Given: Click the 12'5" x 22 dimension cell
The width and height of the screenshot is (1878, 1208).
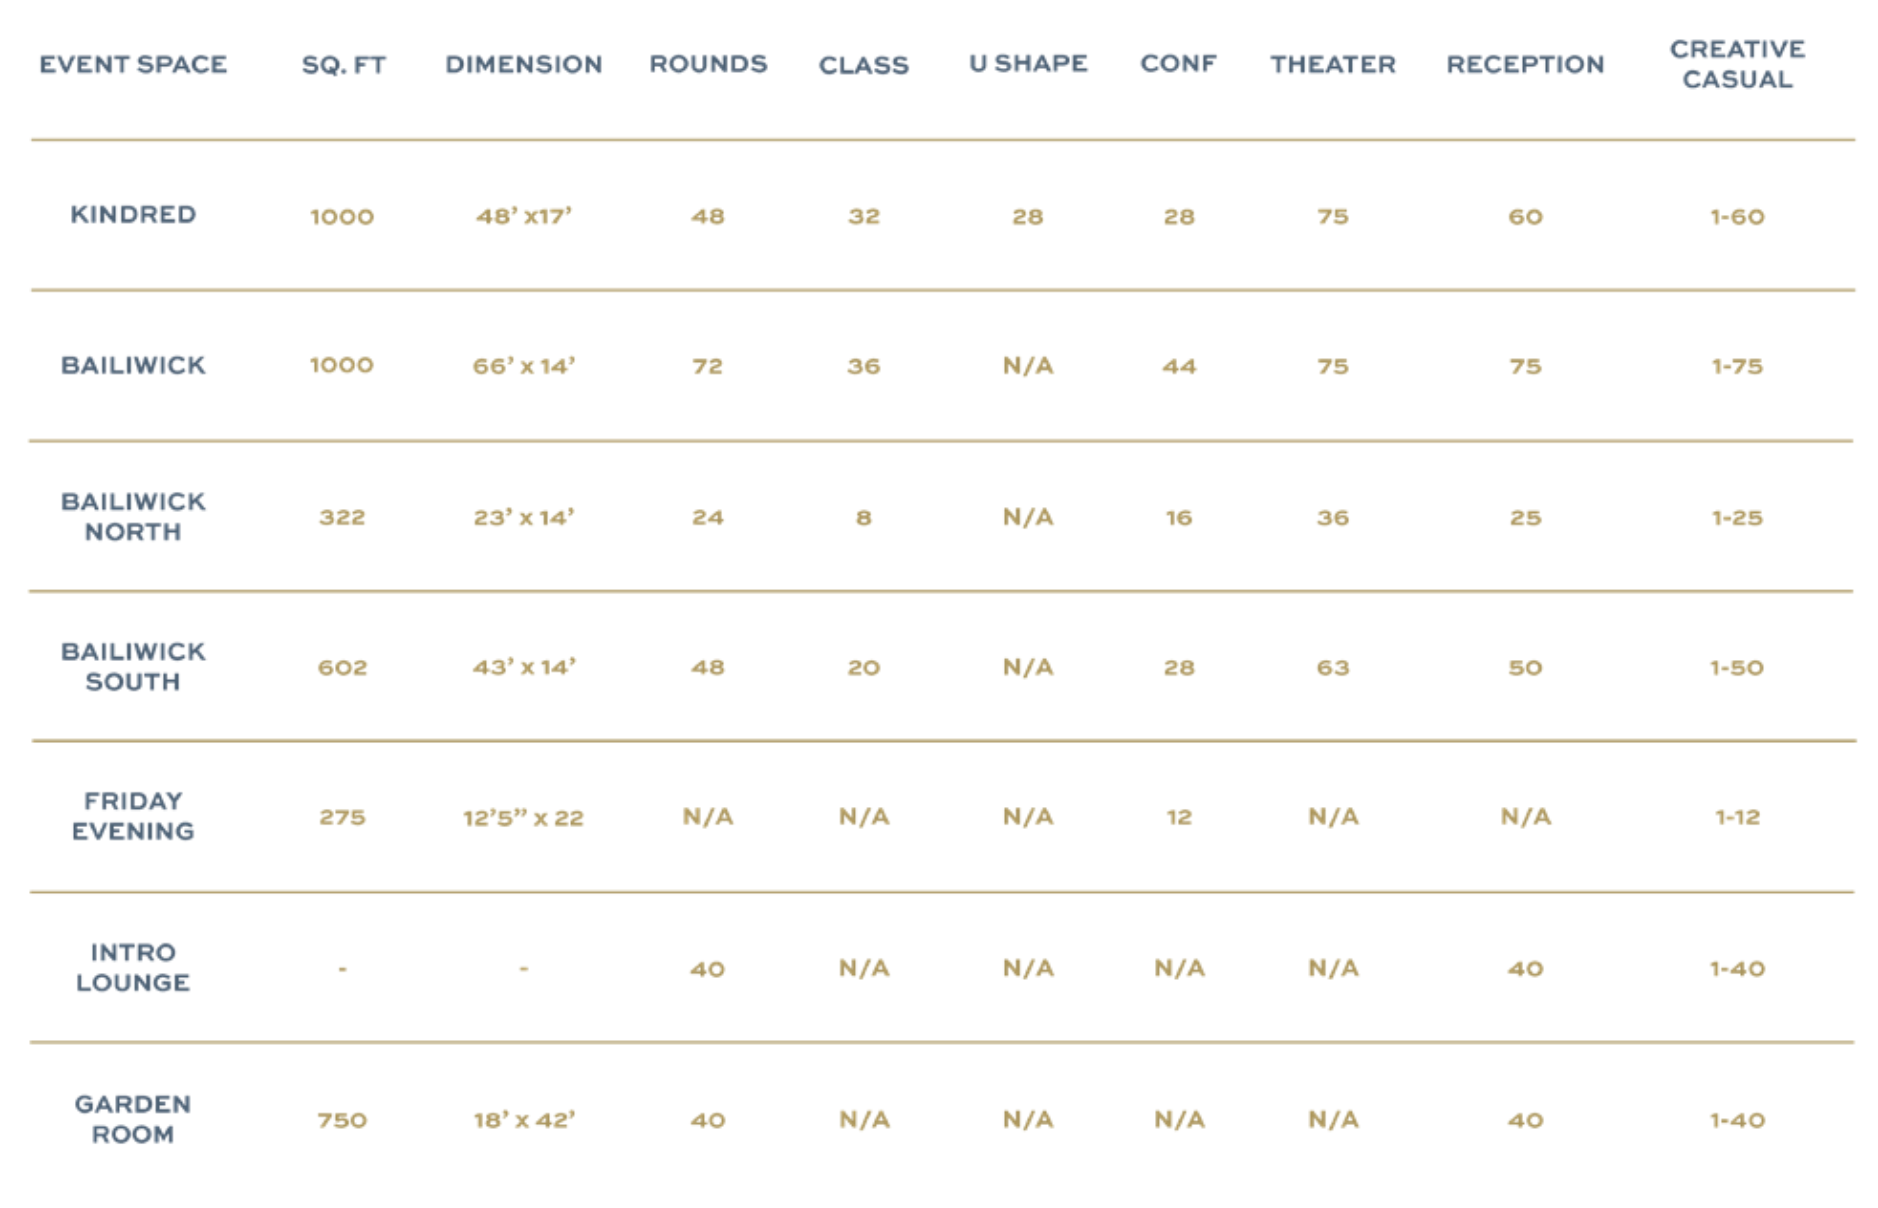Looking at the screenshot, I should coord(523,818).
